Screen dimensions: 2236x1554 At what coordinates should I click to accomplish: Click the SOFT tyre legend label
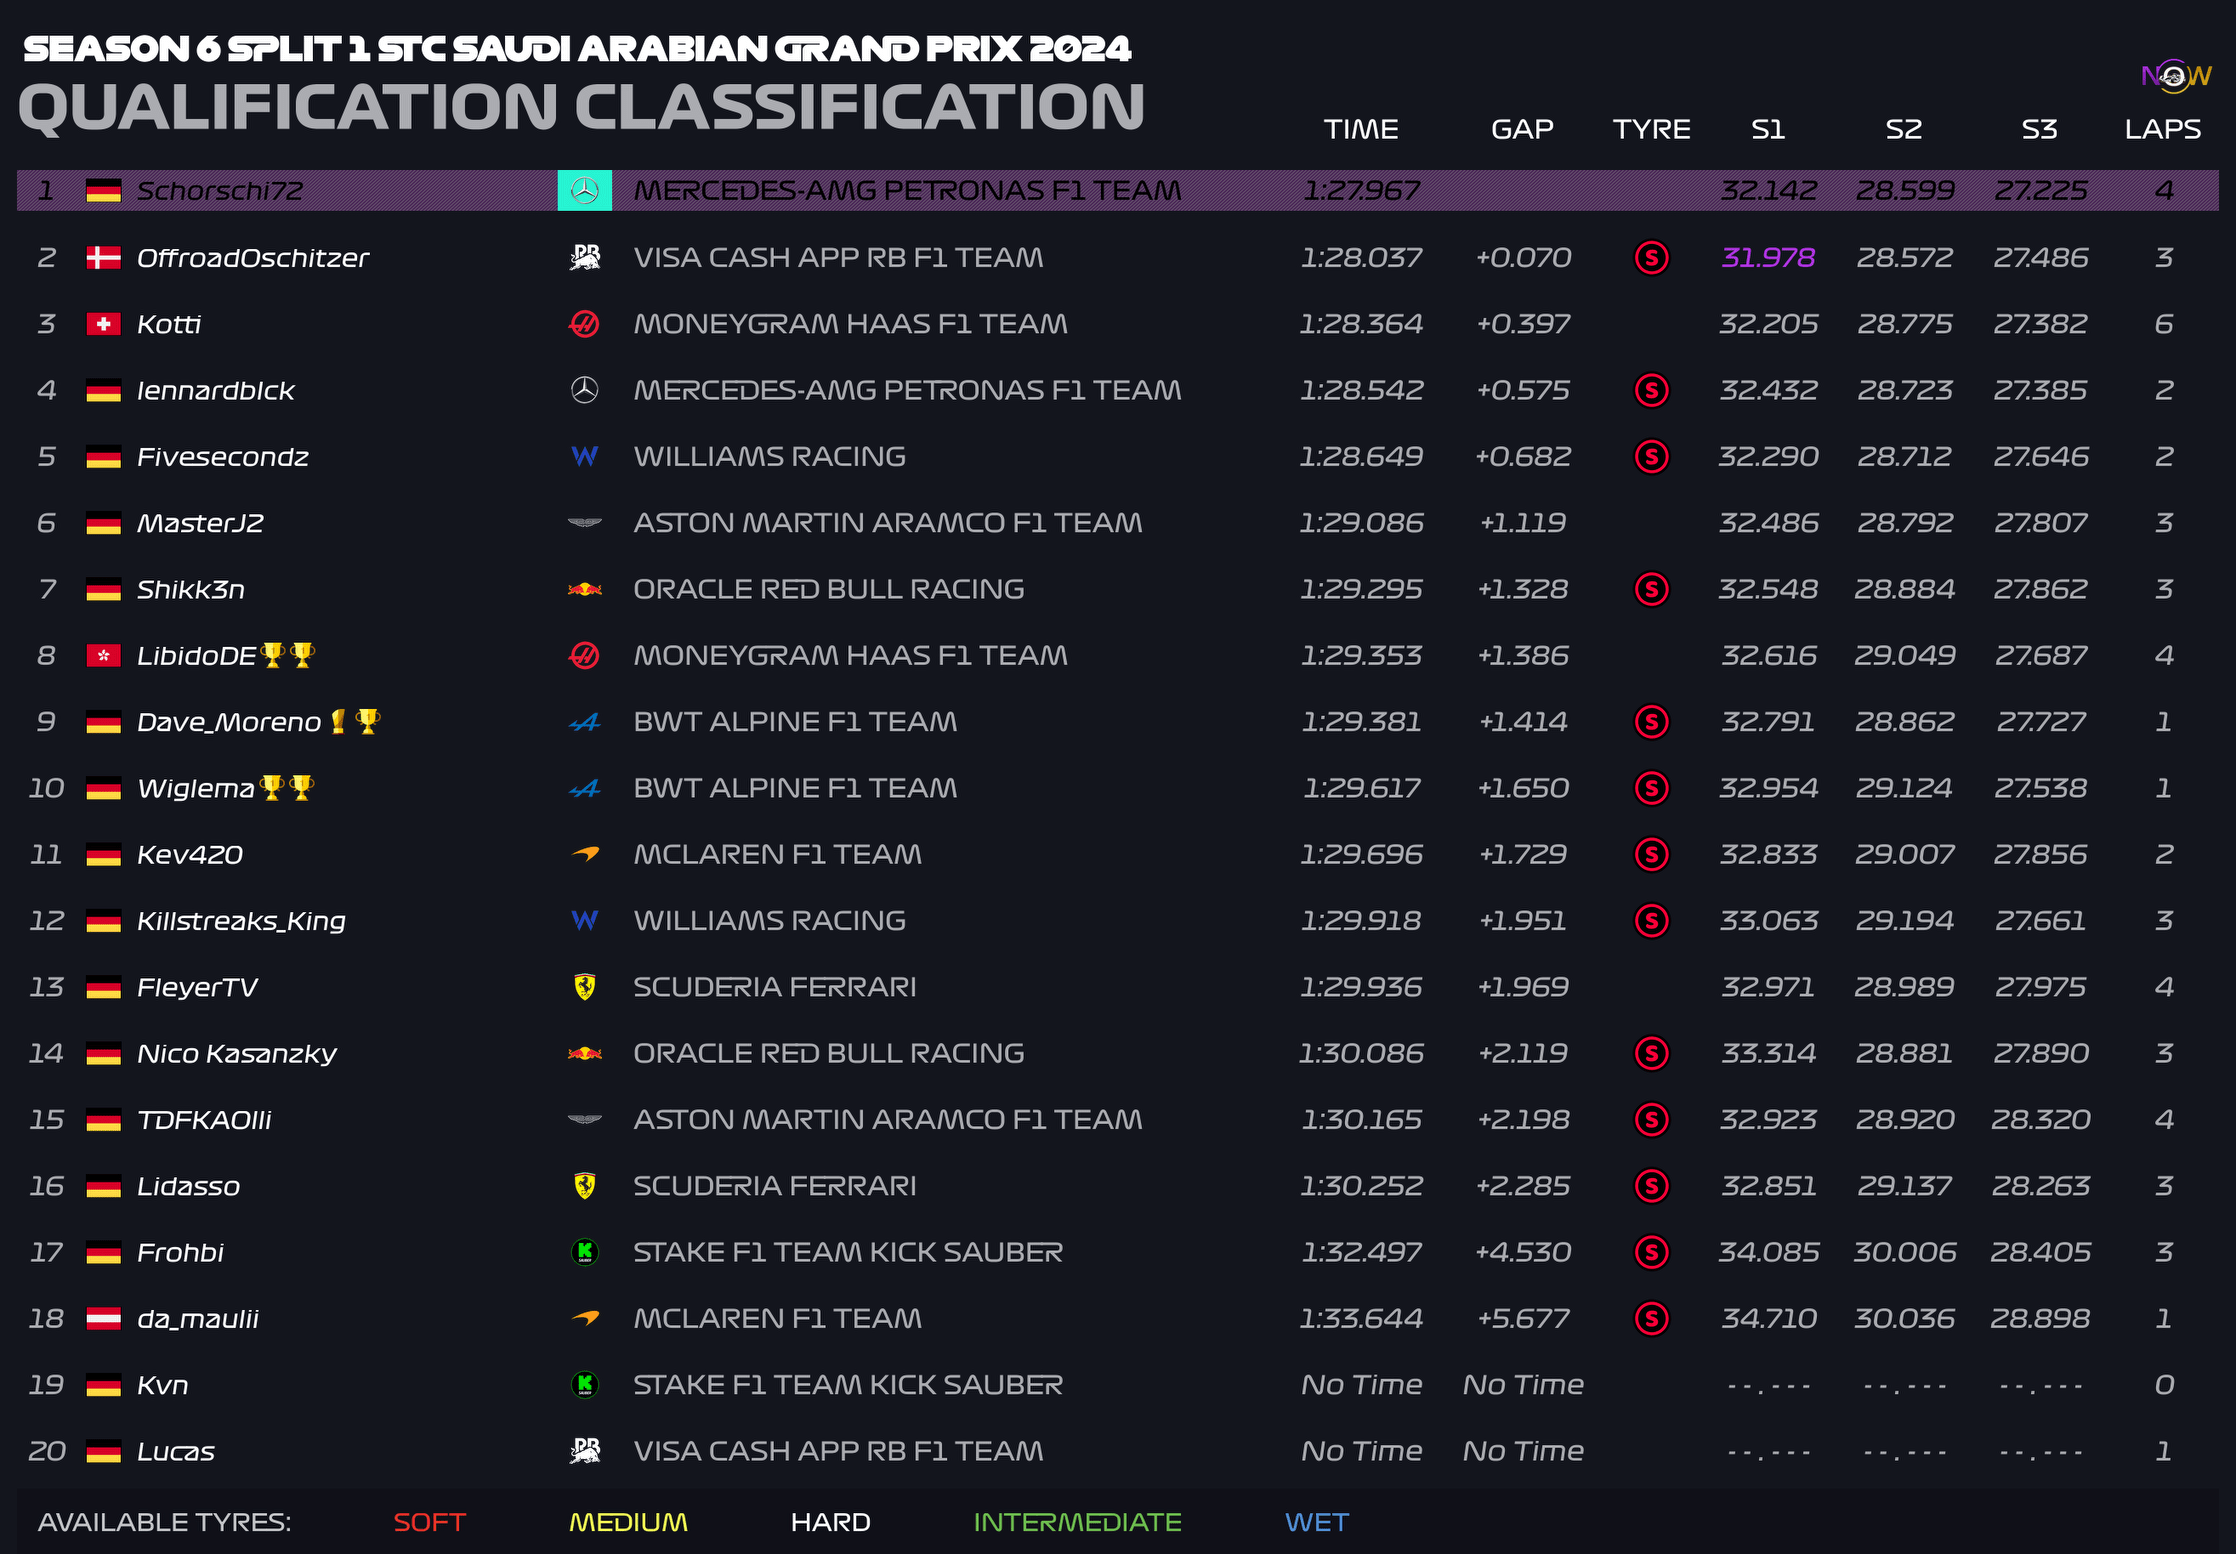[x=430, y=1522]
